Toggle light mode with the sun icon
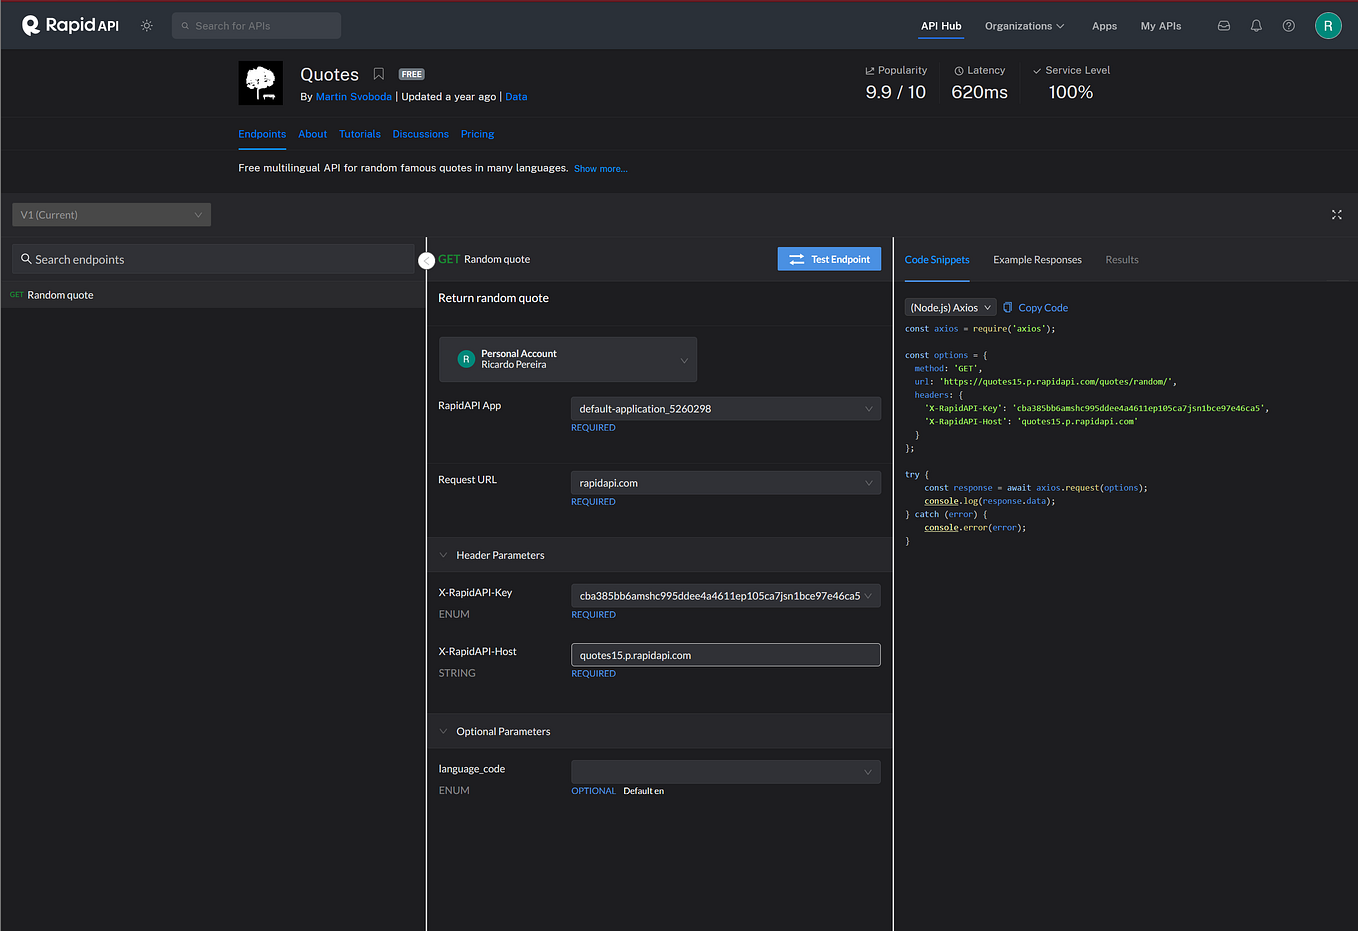This screenshot has height=931, width=1358. click(146, 25)
